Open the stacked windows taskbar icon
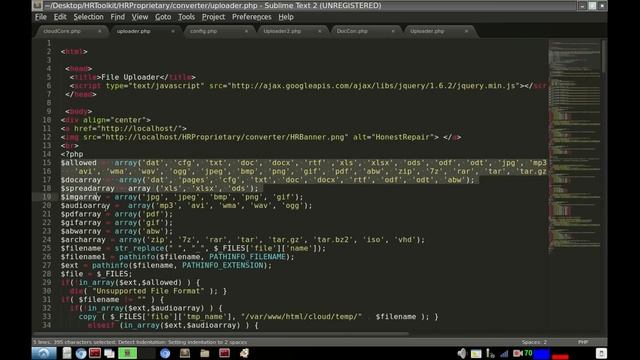Image resolution: width=640 pixels, height=360 pixels. pos(109,353)
